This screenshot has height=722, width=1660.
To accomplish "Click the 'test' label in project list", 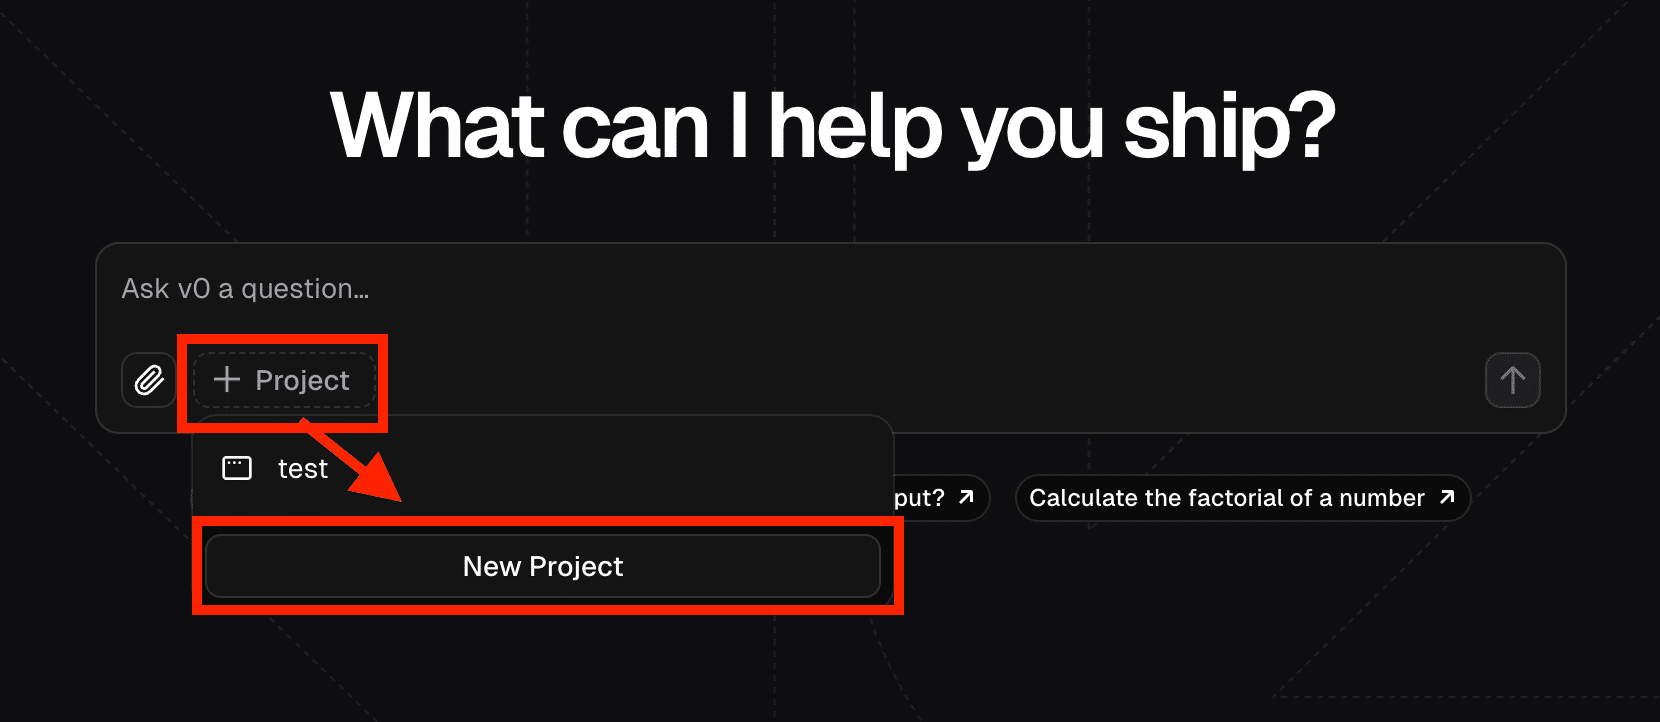I will tap(302, 469).
